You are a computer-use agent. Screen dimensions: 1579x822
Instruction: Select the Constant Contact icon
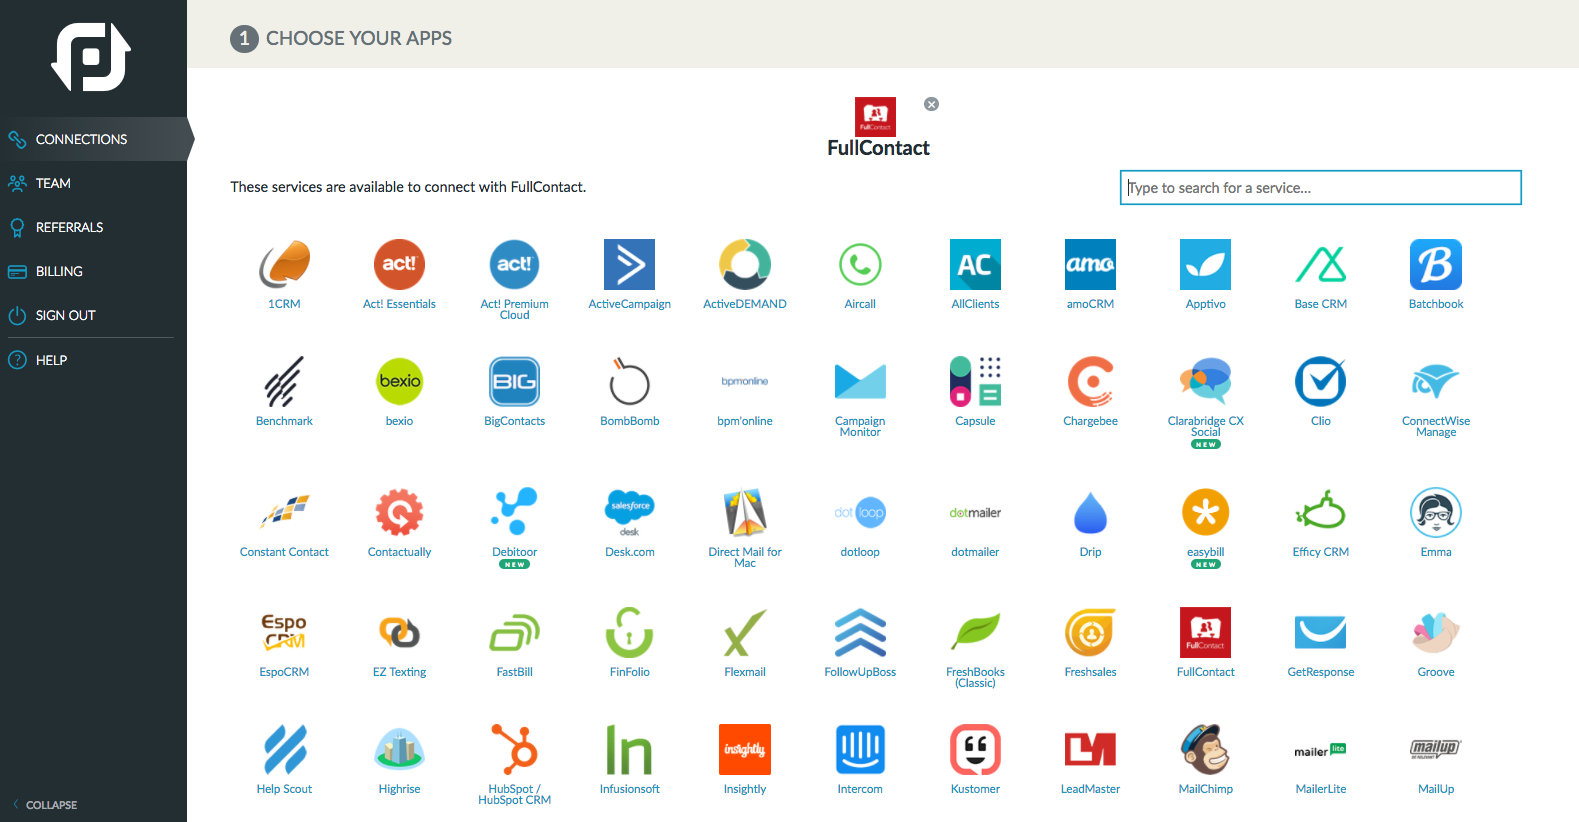pos(284,512)
